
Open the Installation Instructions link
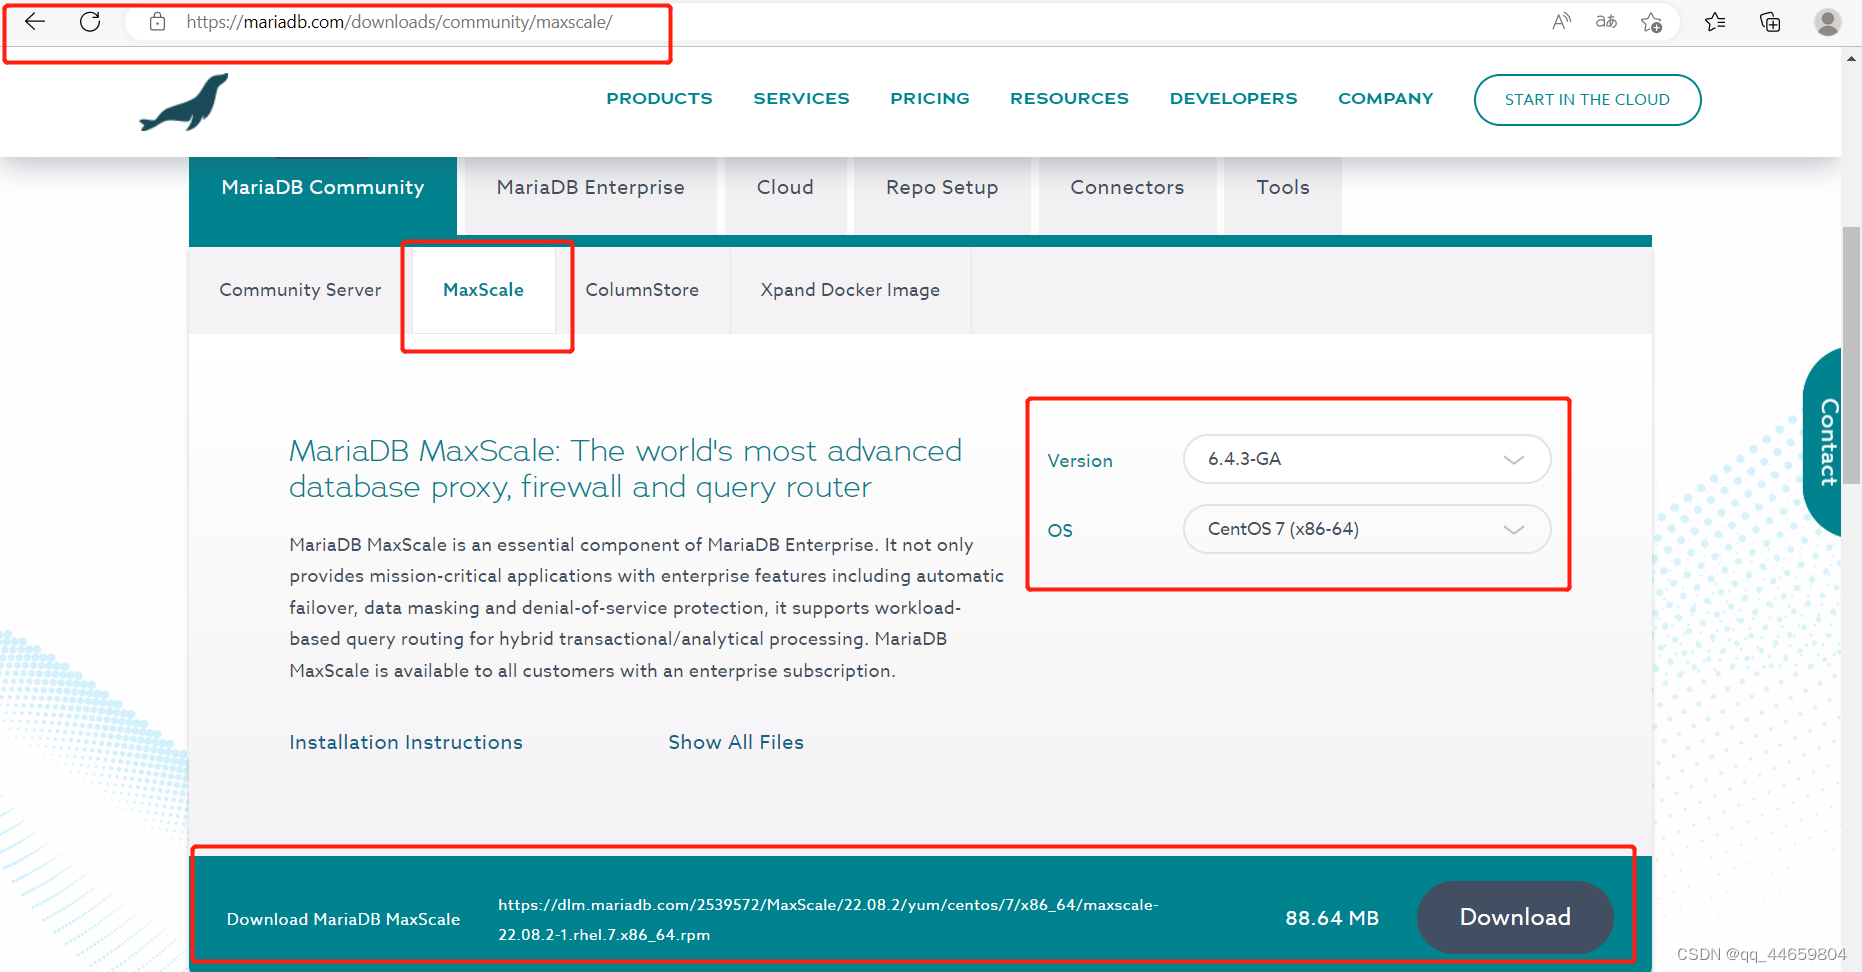406,742
